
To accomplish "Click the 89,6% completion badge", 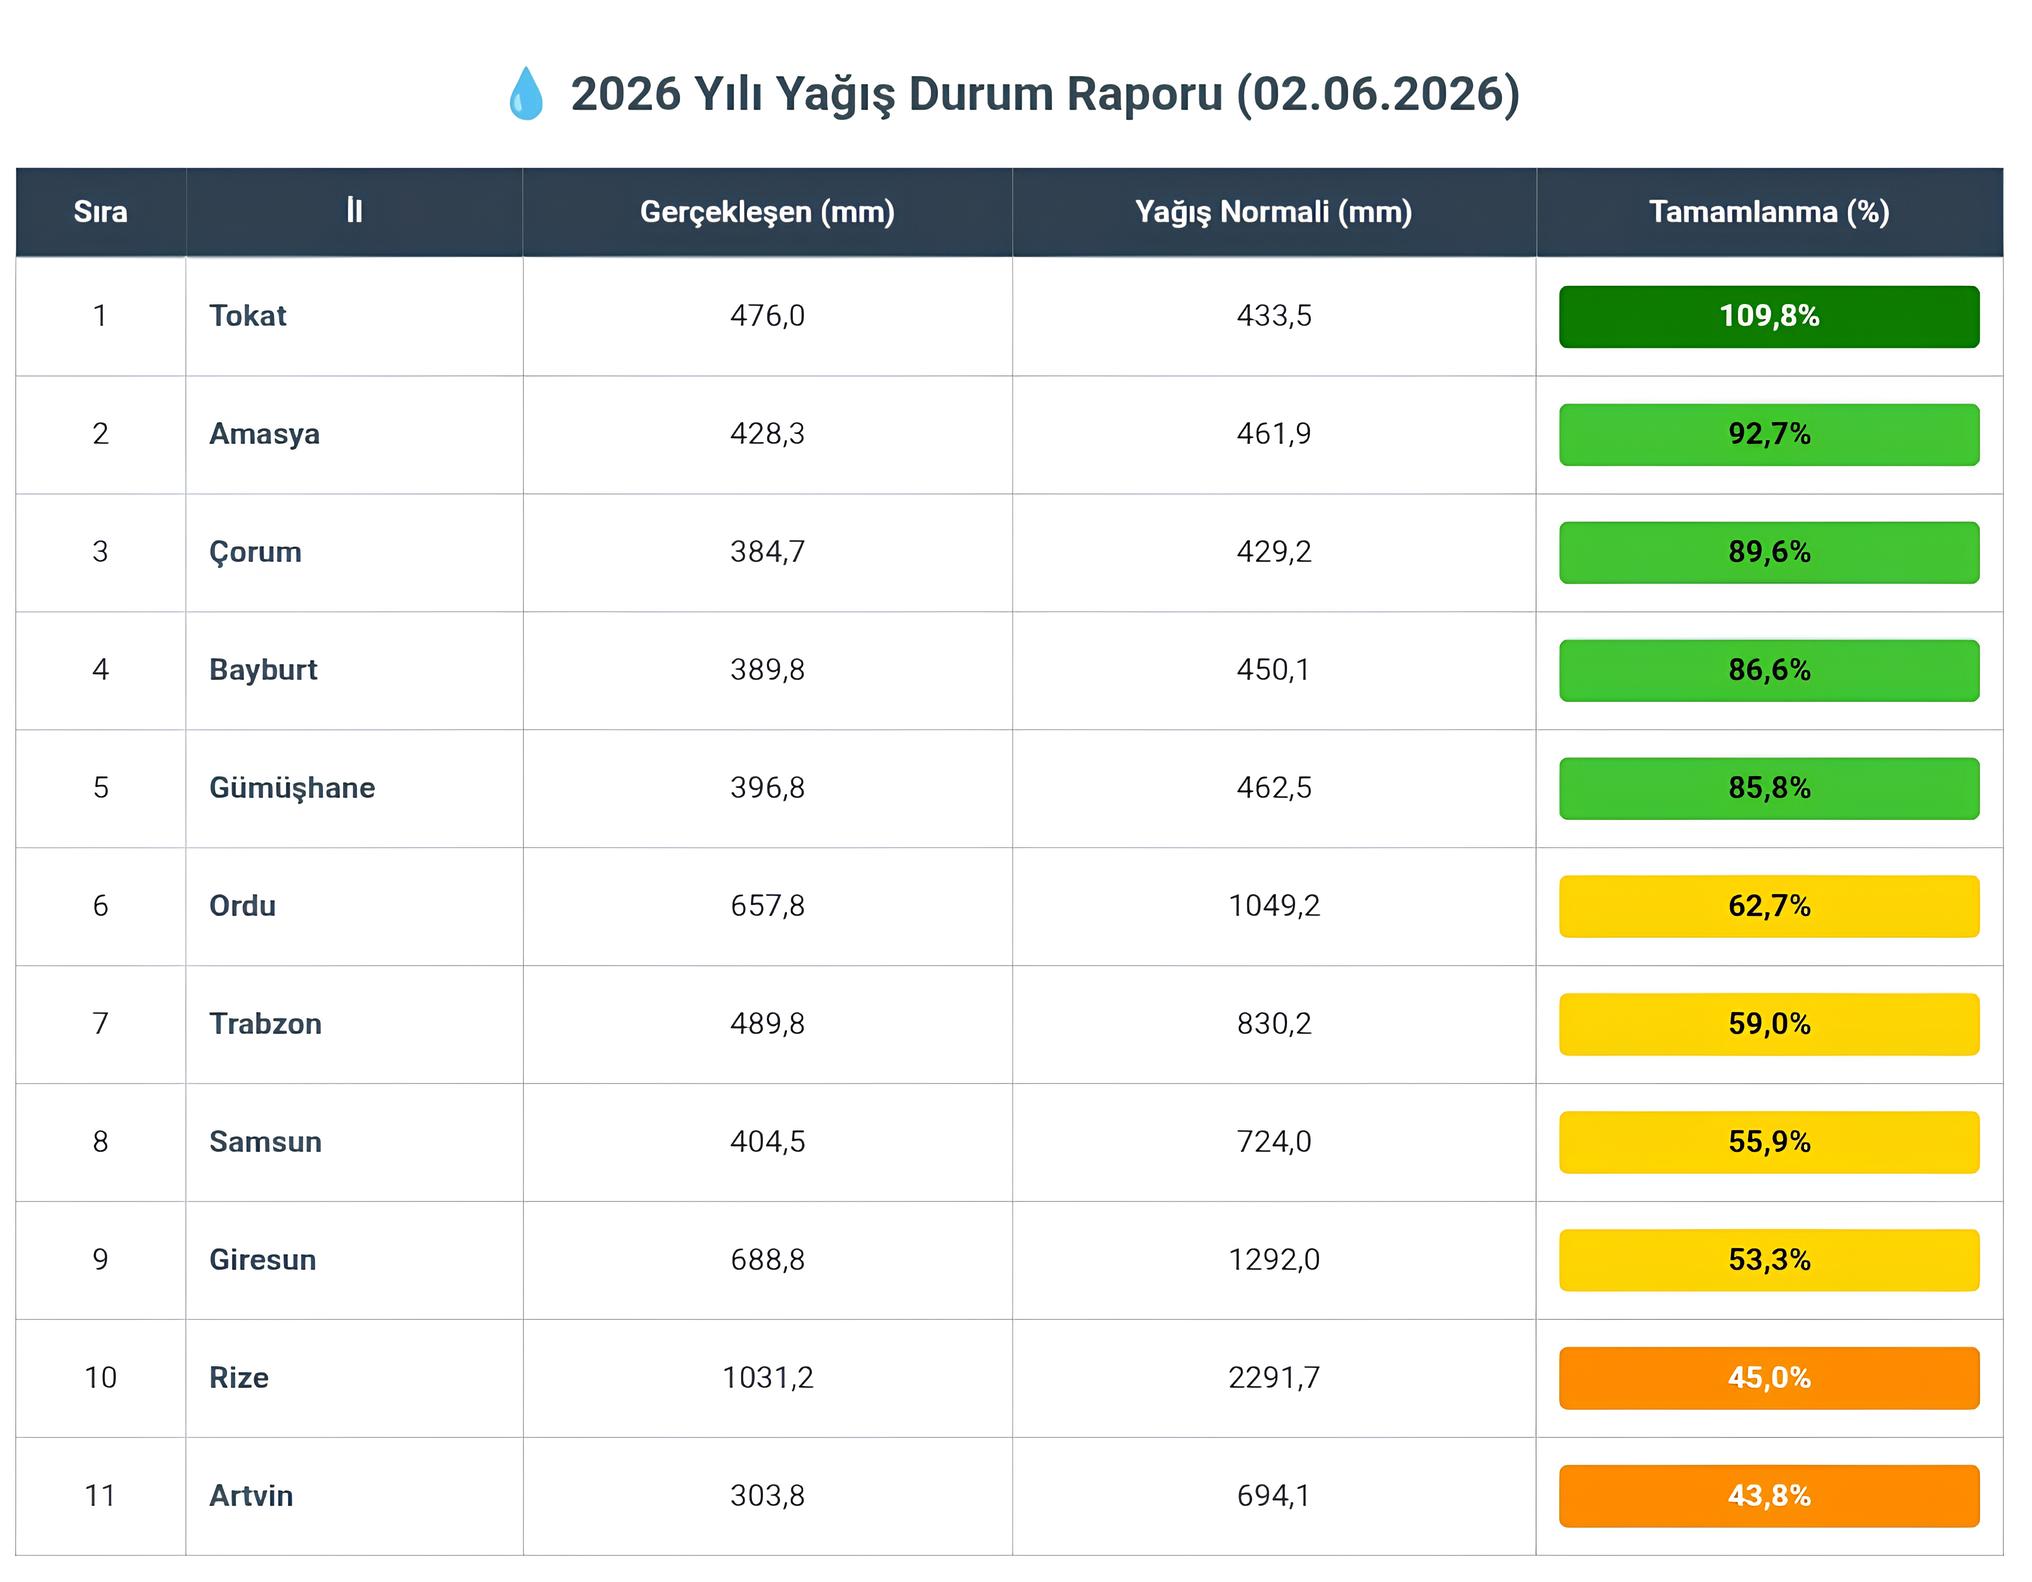I will [x=1769, y=553].
